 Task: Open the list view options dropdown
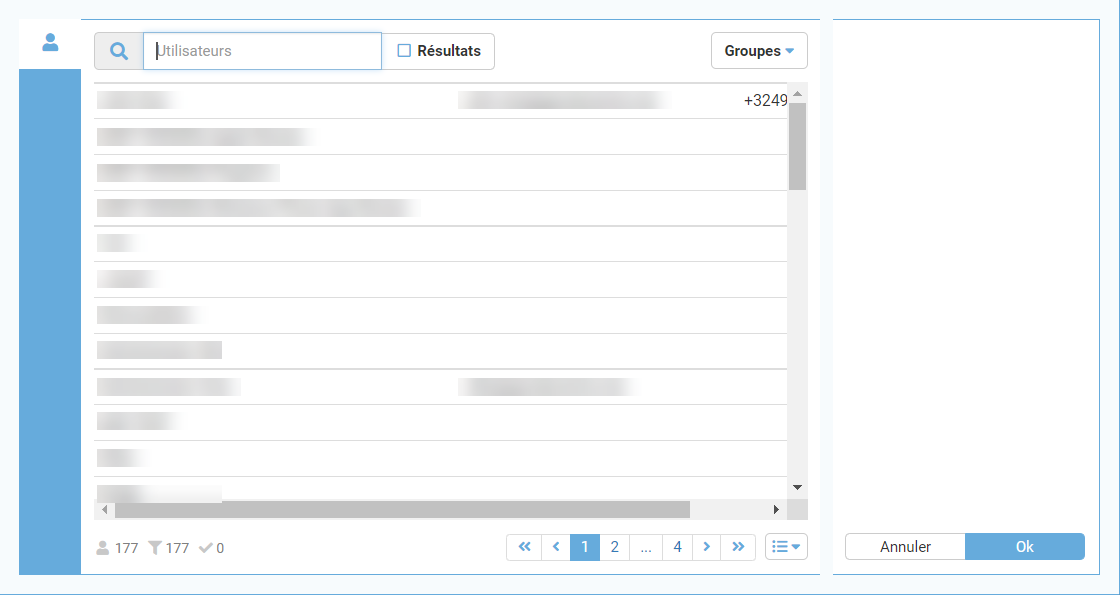pos(786,547)
